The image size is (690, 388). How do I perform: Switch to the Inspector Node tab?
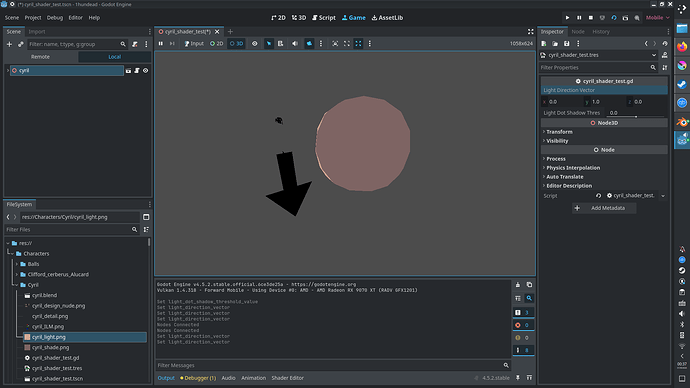click(578, 32)
